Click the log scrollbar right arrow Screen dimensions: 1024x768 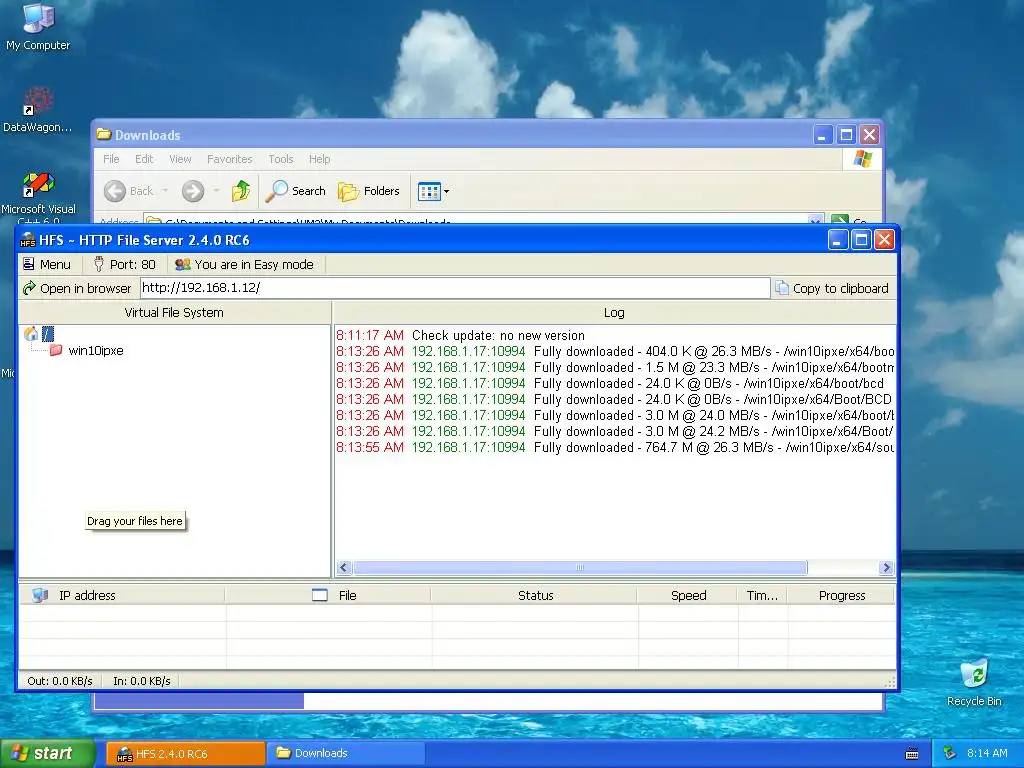[886, 568]
